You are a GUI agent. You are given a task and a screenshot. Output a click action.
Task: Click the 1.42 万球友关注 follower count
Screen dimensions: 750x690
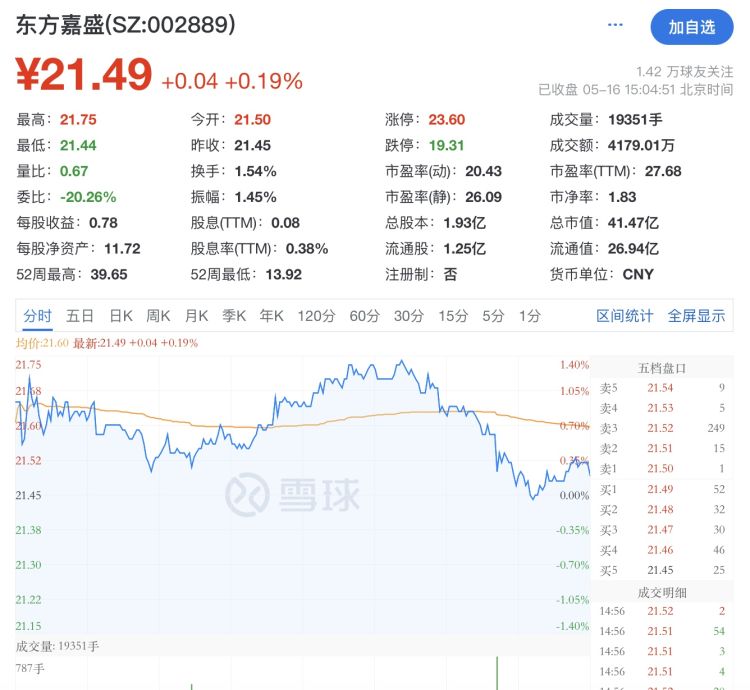pyautogui.click(x=684, y=72)
